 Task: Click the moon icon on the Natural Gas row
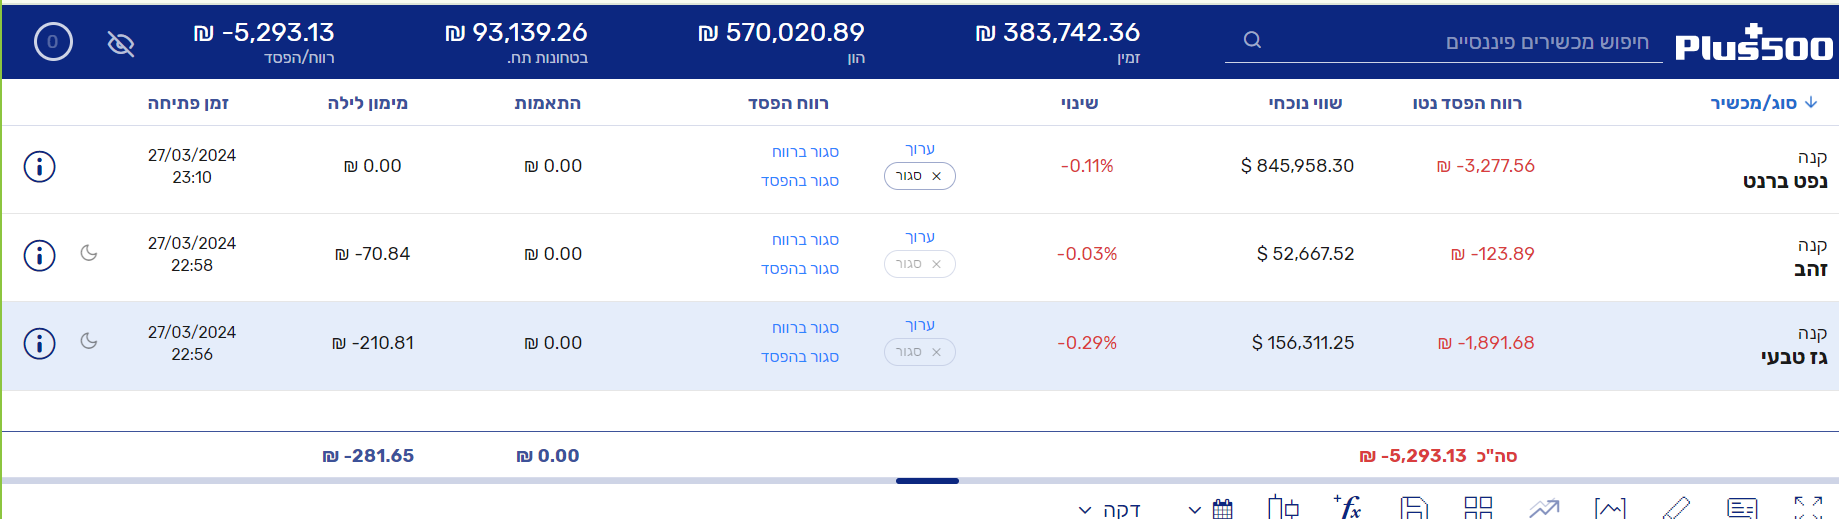pos(89,341)
